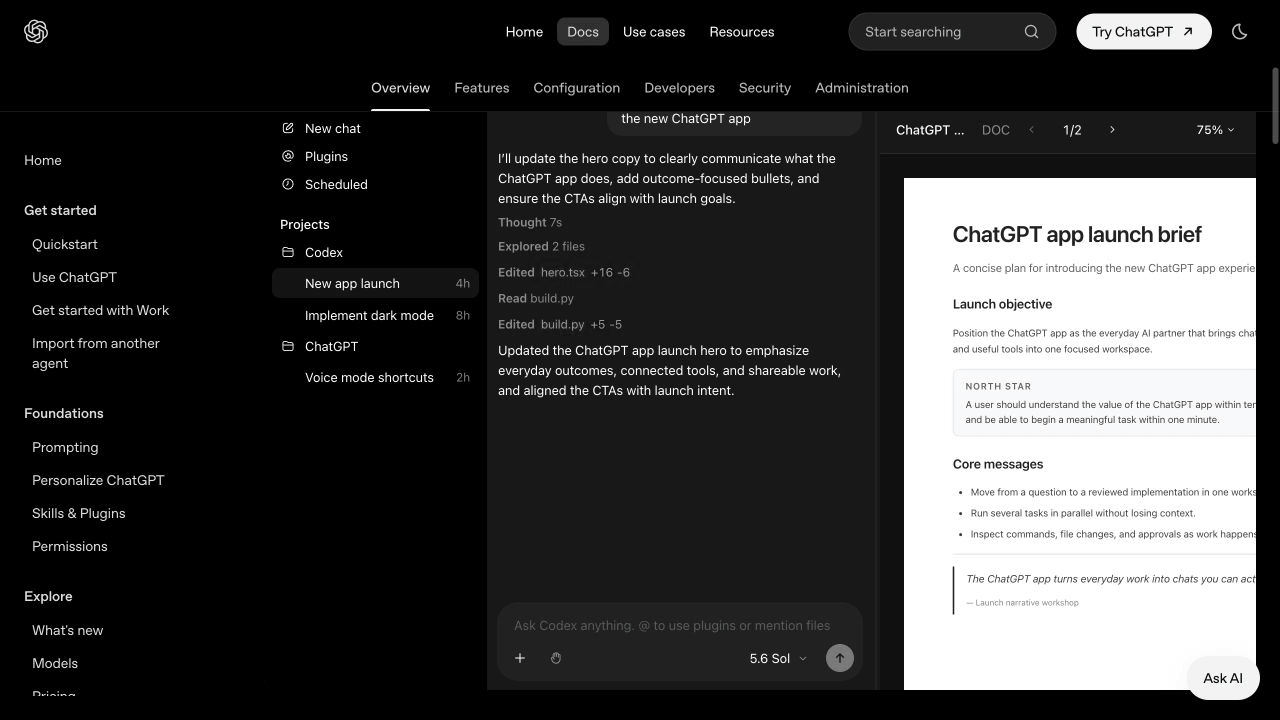Focus the Start searching field
This screenshot has width=1280, height=720.
(952, 32)
